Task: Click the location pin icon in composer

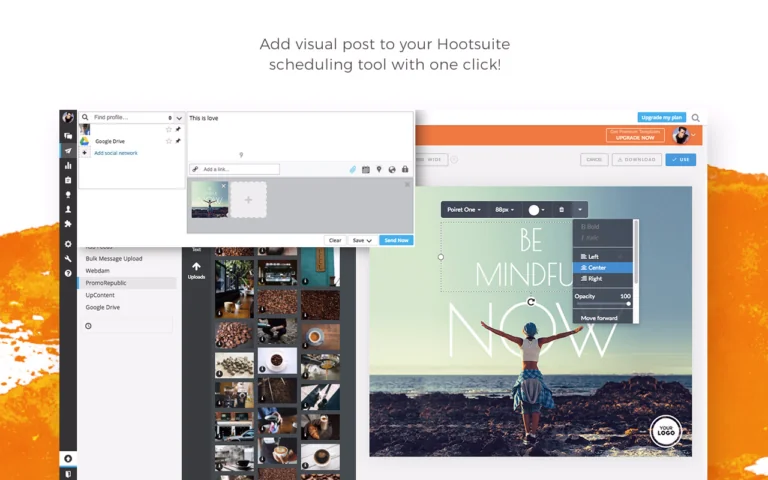Action: (x=379, y=169)
